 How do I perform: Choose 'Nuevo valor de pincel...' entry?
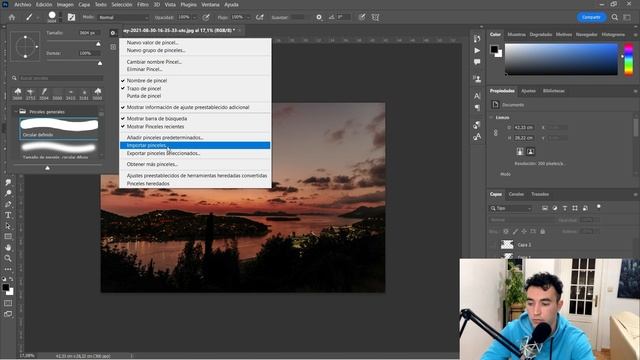pyautogui.click(x=195, y=42)
